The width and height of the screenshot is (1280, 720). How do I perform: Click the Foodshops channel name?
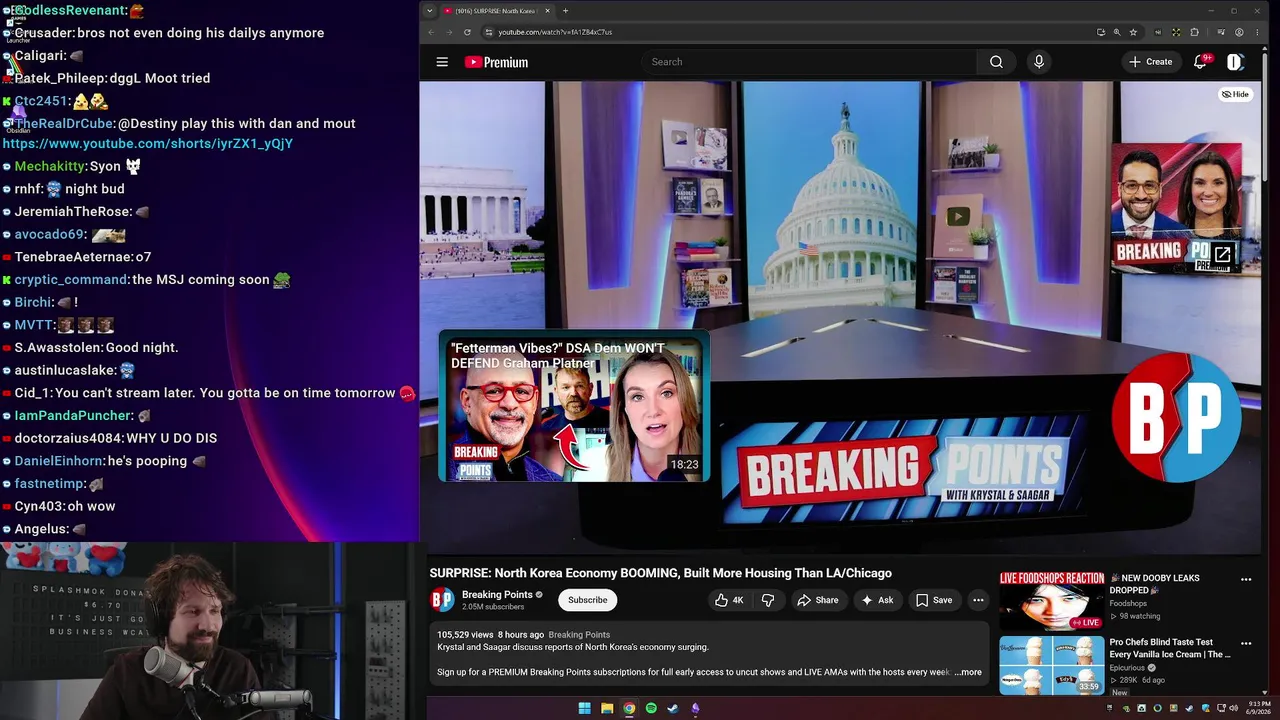pos(1128,604)
